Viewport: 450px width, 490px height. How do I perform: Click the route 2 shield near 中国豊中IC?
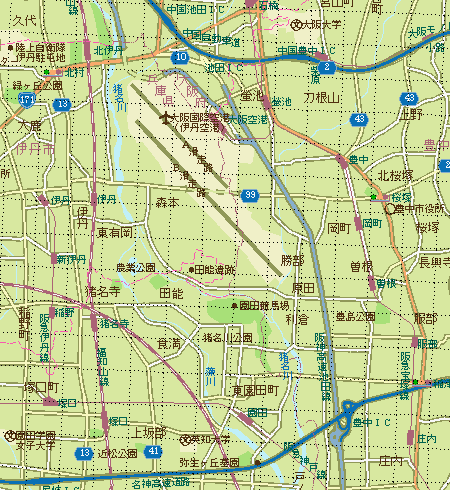tap(327, 67)
